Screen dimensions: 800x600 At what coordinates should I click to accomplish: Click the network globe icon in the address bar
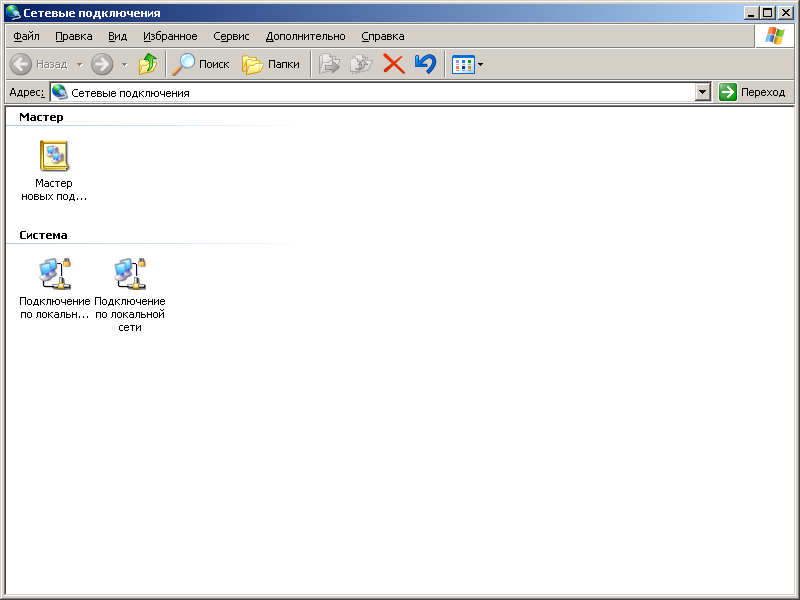point(60,92)
